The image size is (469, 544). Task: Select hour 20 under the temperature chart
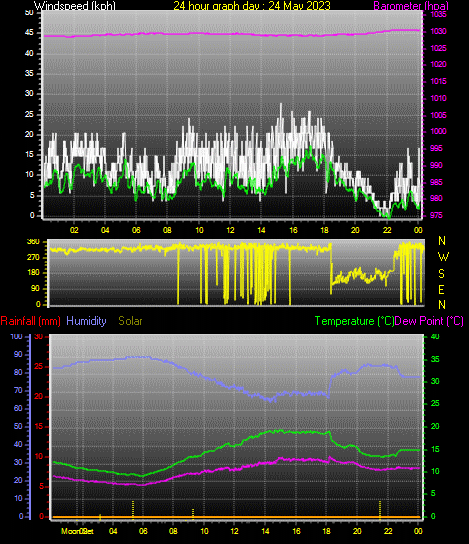coord(357,531)
